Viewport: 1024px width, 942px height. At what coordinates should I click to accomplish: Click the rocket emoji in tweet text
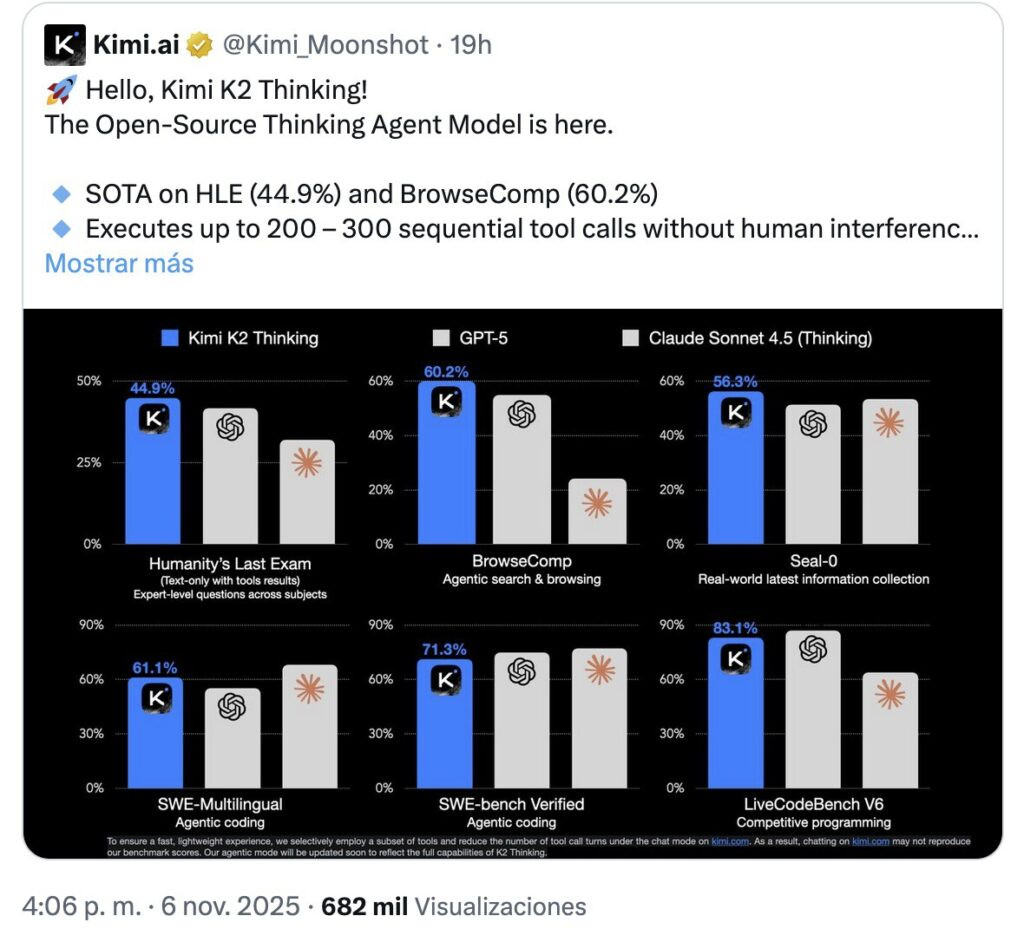(x=61, y=91)
